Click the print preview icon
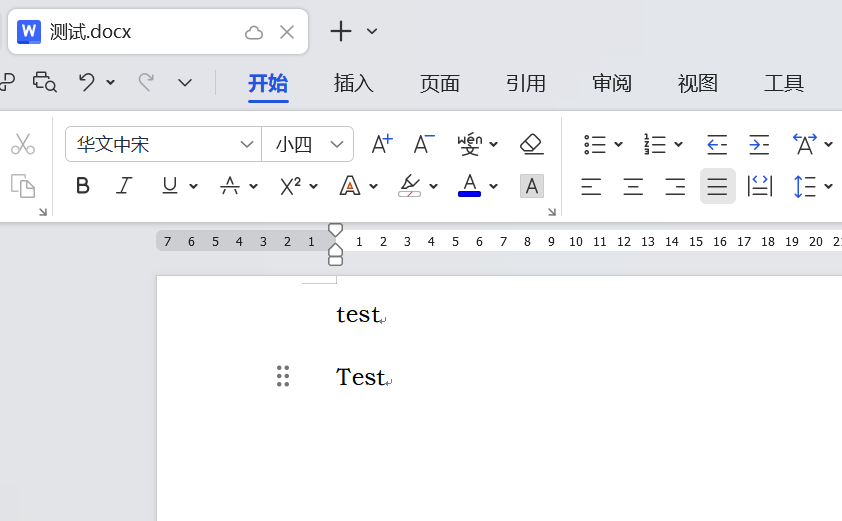The width and height of the screenshot is (842, 521). (x=44, y=83)
